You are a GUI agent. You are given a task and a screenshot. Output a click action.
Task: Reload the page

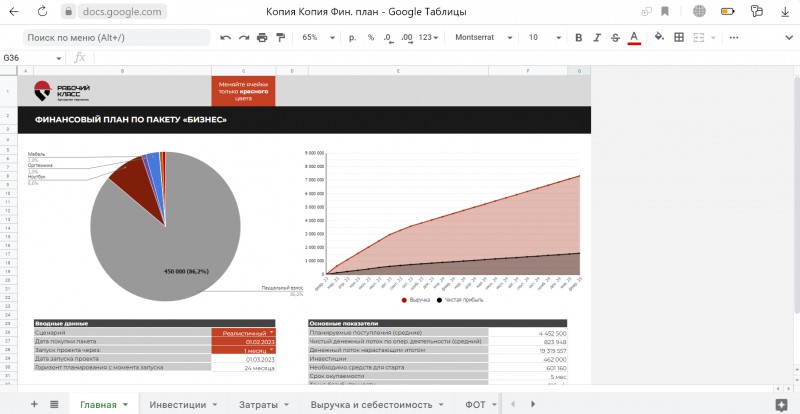coord(42,11)
